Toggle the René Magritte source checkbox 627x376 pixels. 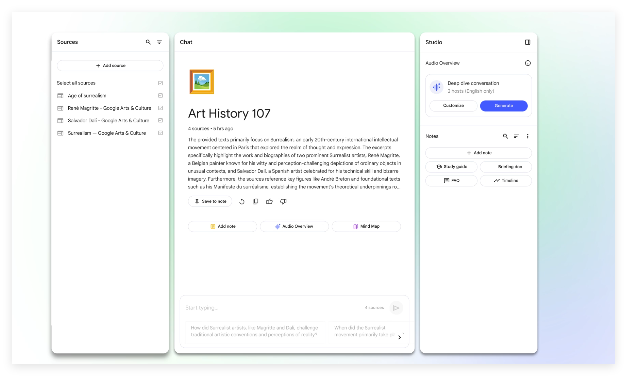pyautogui.click(x=160, y=108)
